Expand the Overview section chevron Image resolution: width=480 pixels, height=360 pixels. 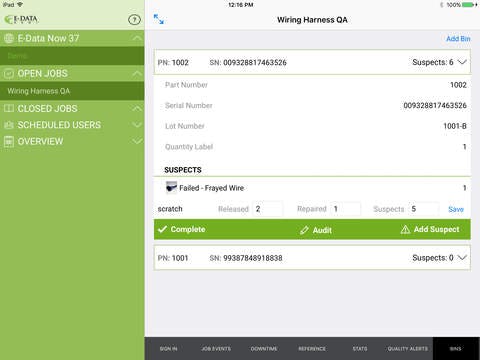click(x=137, y=141)
